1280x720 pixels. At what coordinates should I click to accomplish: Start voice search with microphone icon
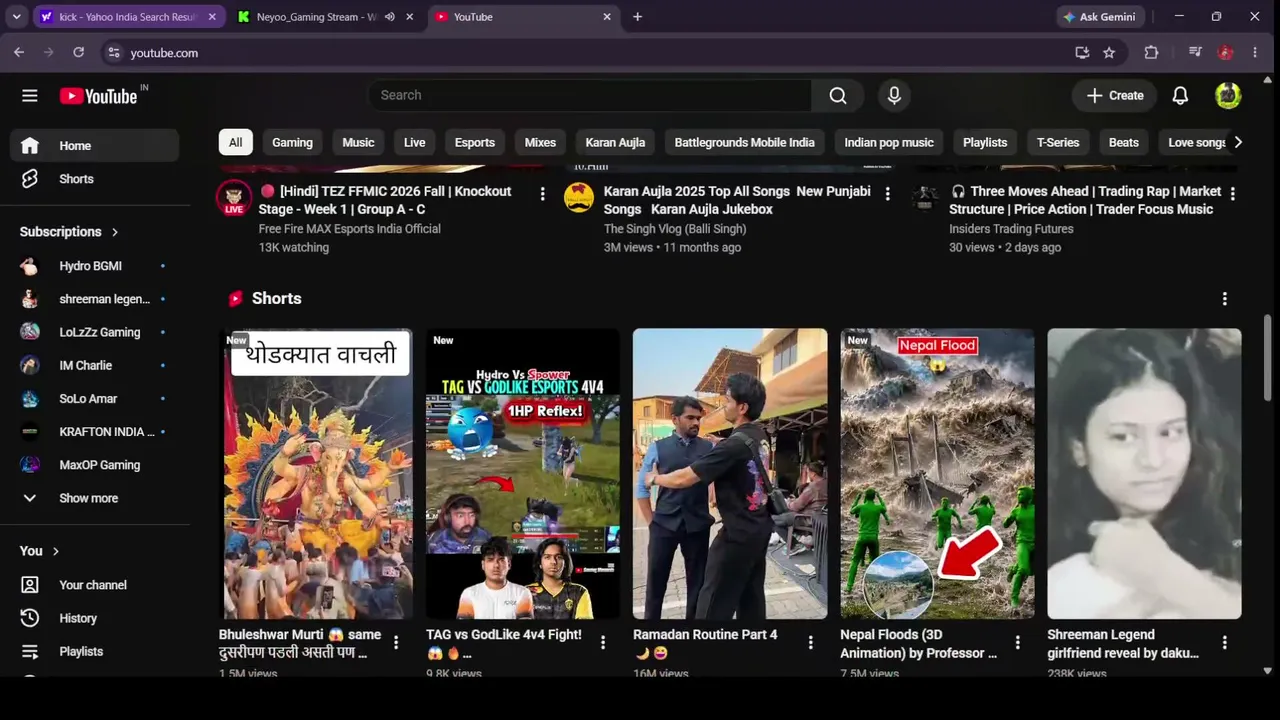pos(894,95)
